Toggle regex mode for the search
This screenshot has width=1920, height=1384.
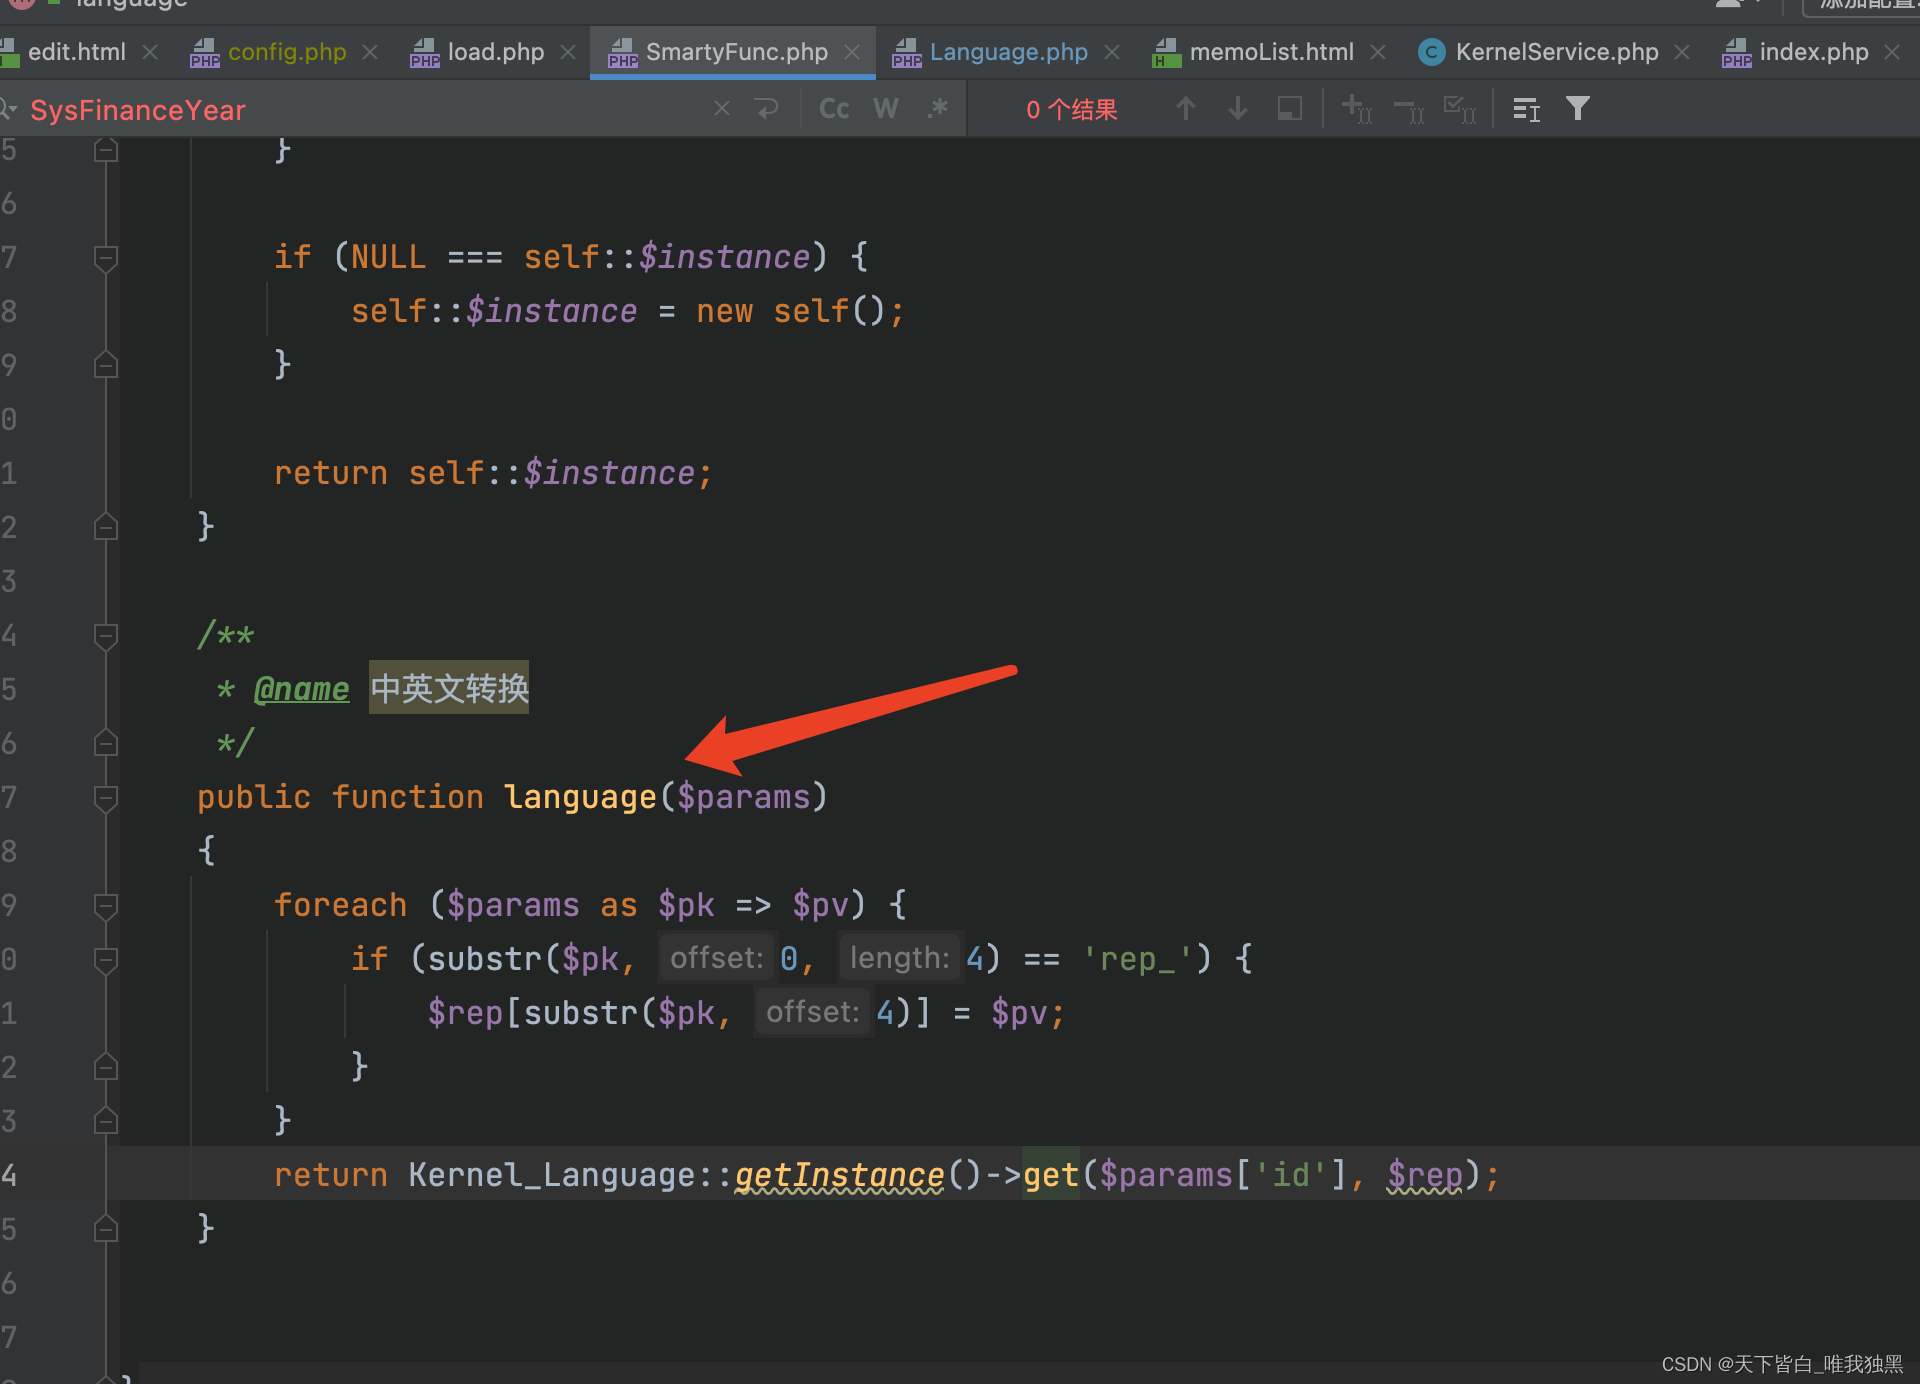coord(938,108)
